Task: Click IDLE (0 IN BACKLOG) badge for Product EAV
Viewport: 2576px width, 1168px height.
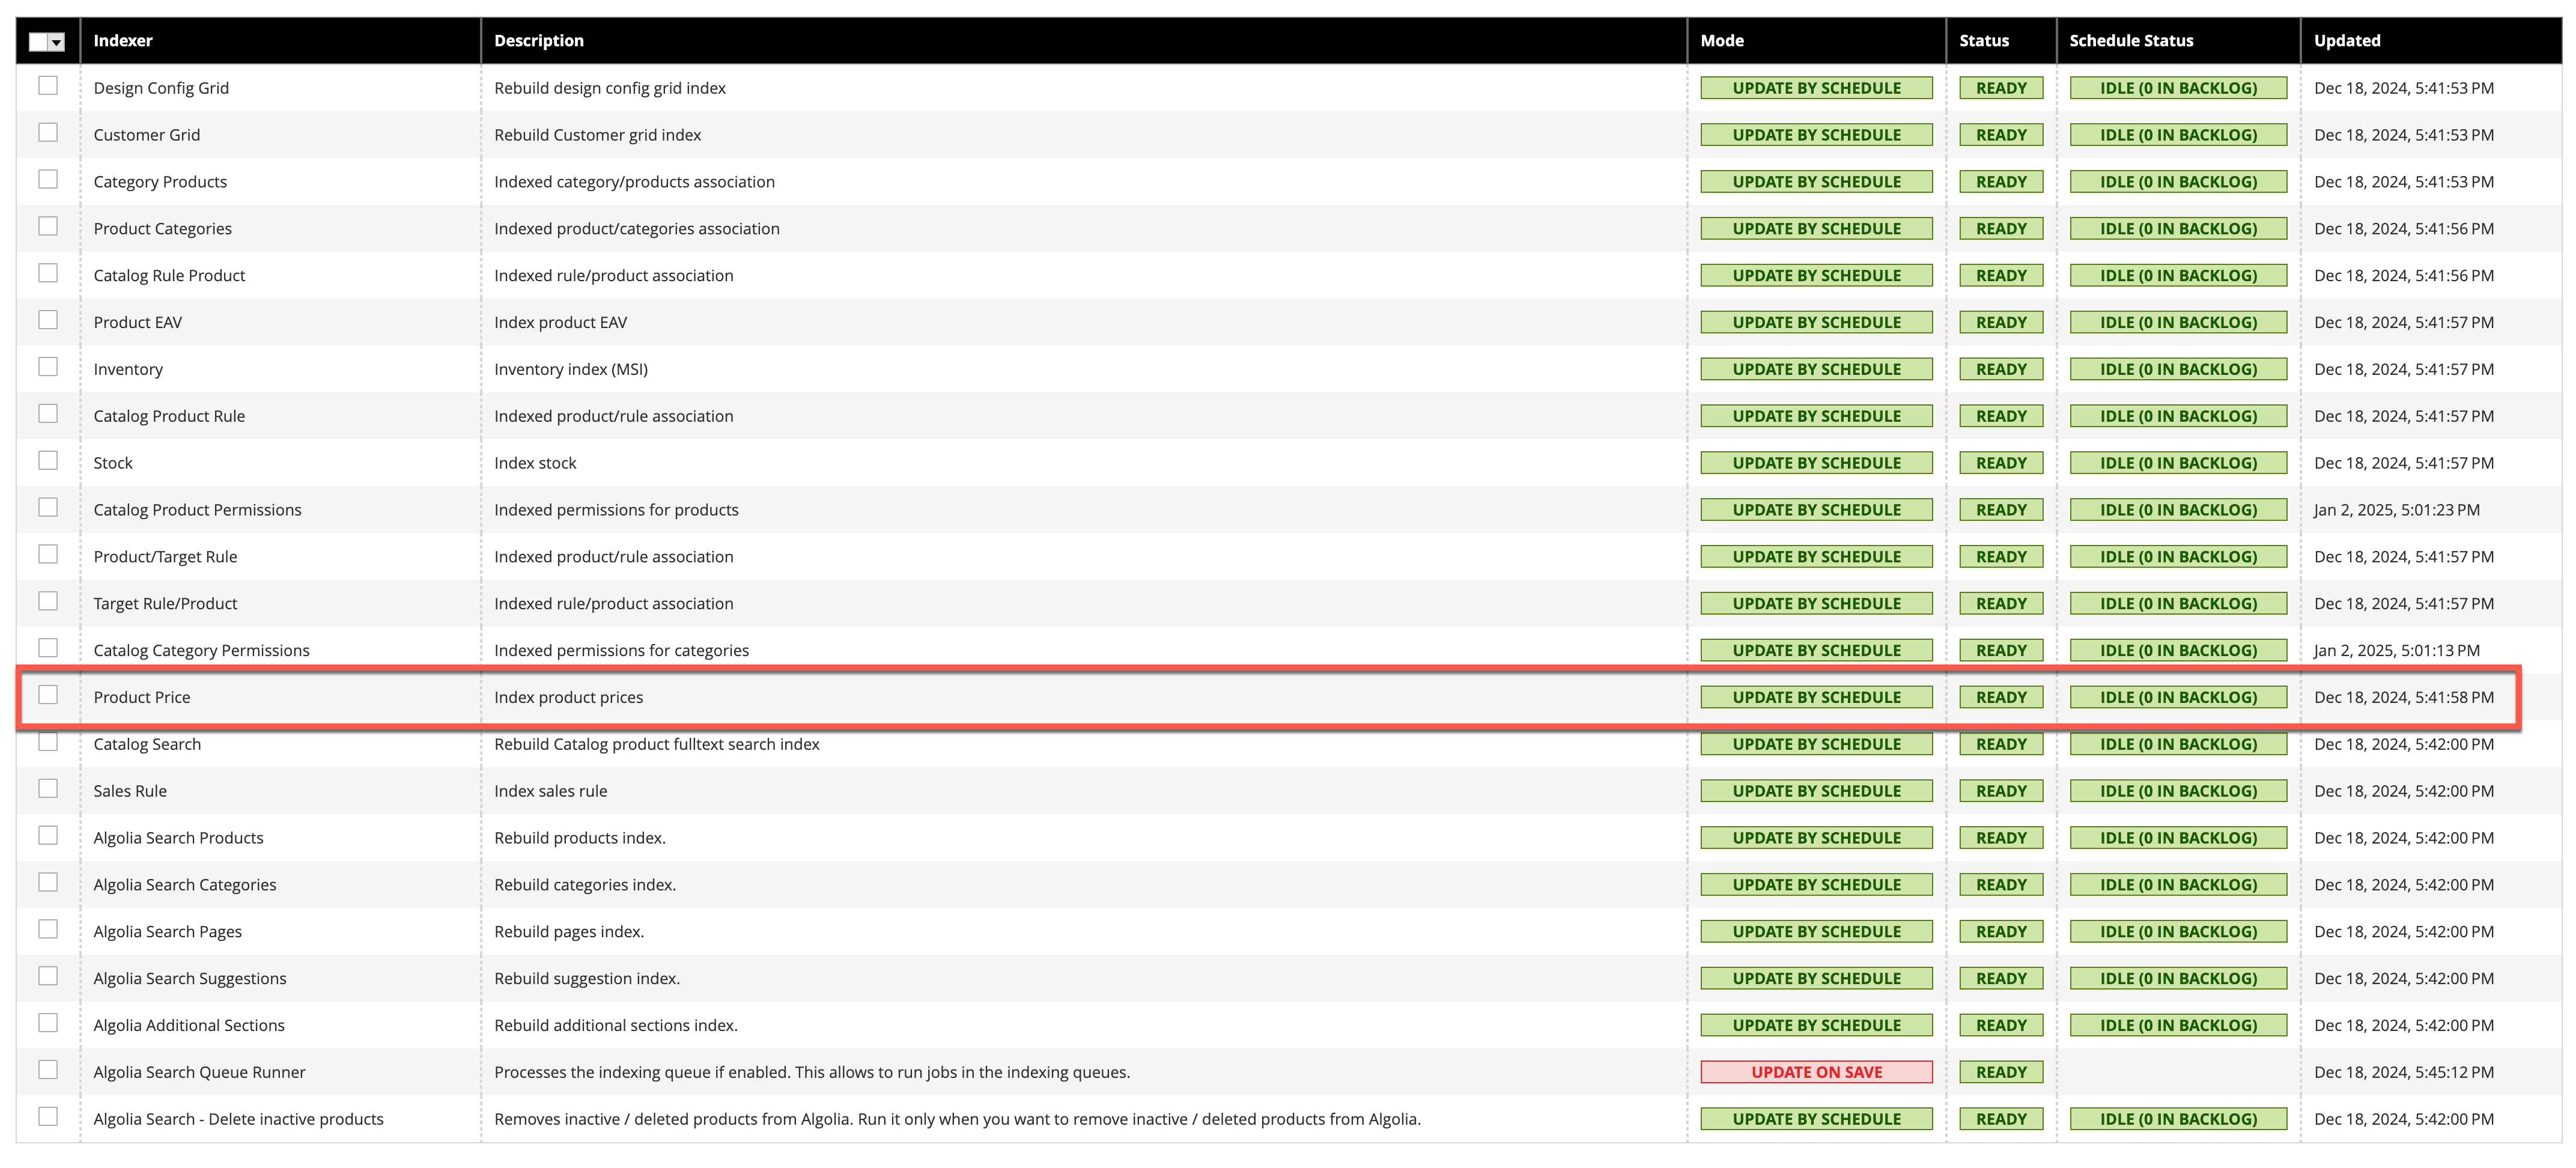Action: click(x=2178, y=321)
